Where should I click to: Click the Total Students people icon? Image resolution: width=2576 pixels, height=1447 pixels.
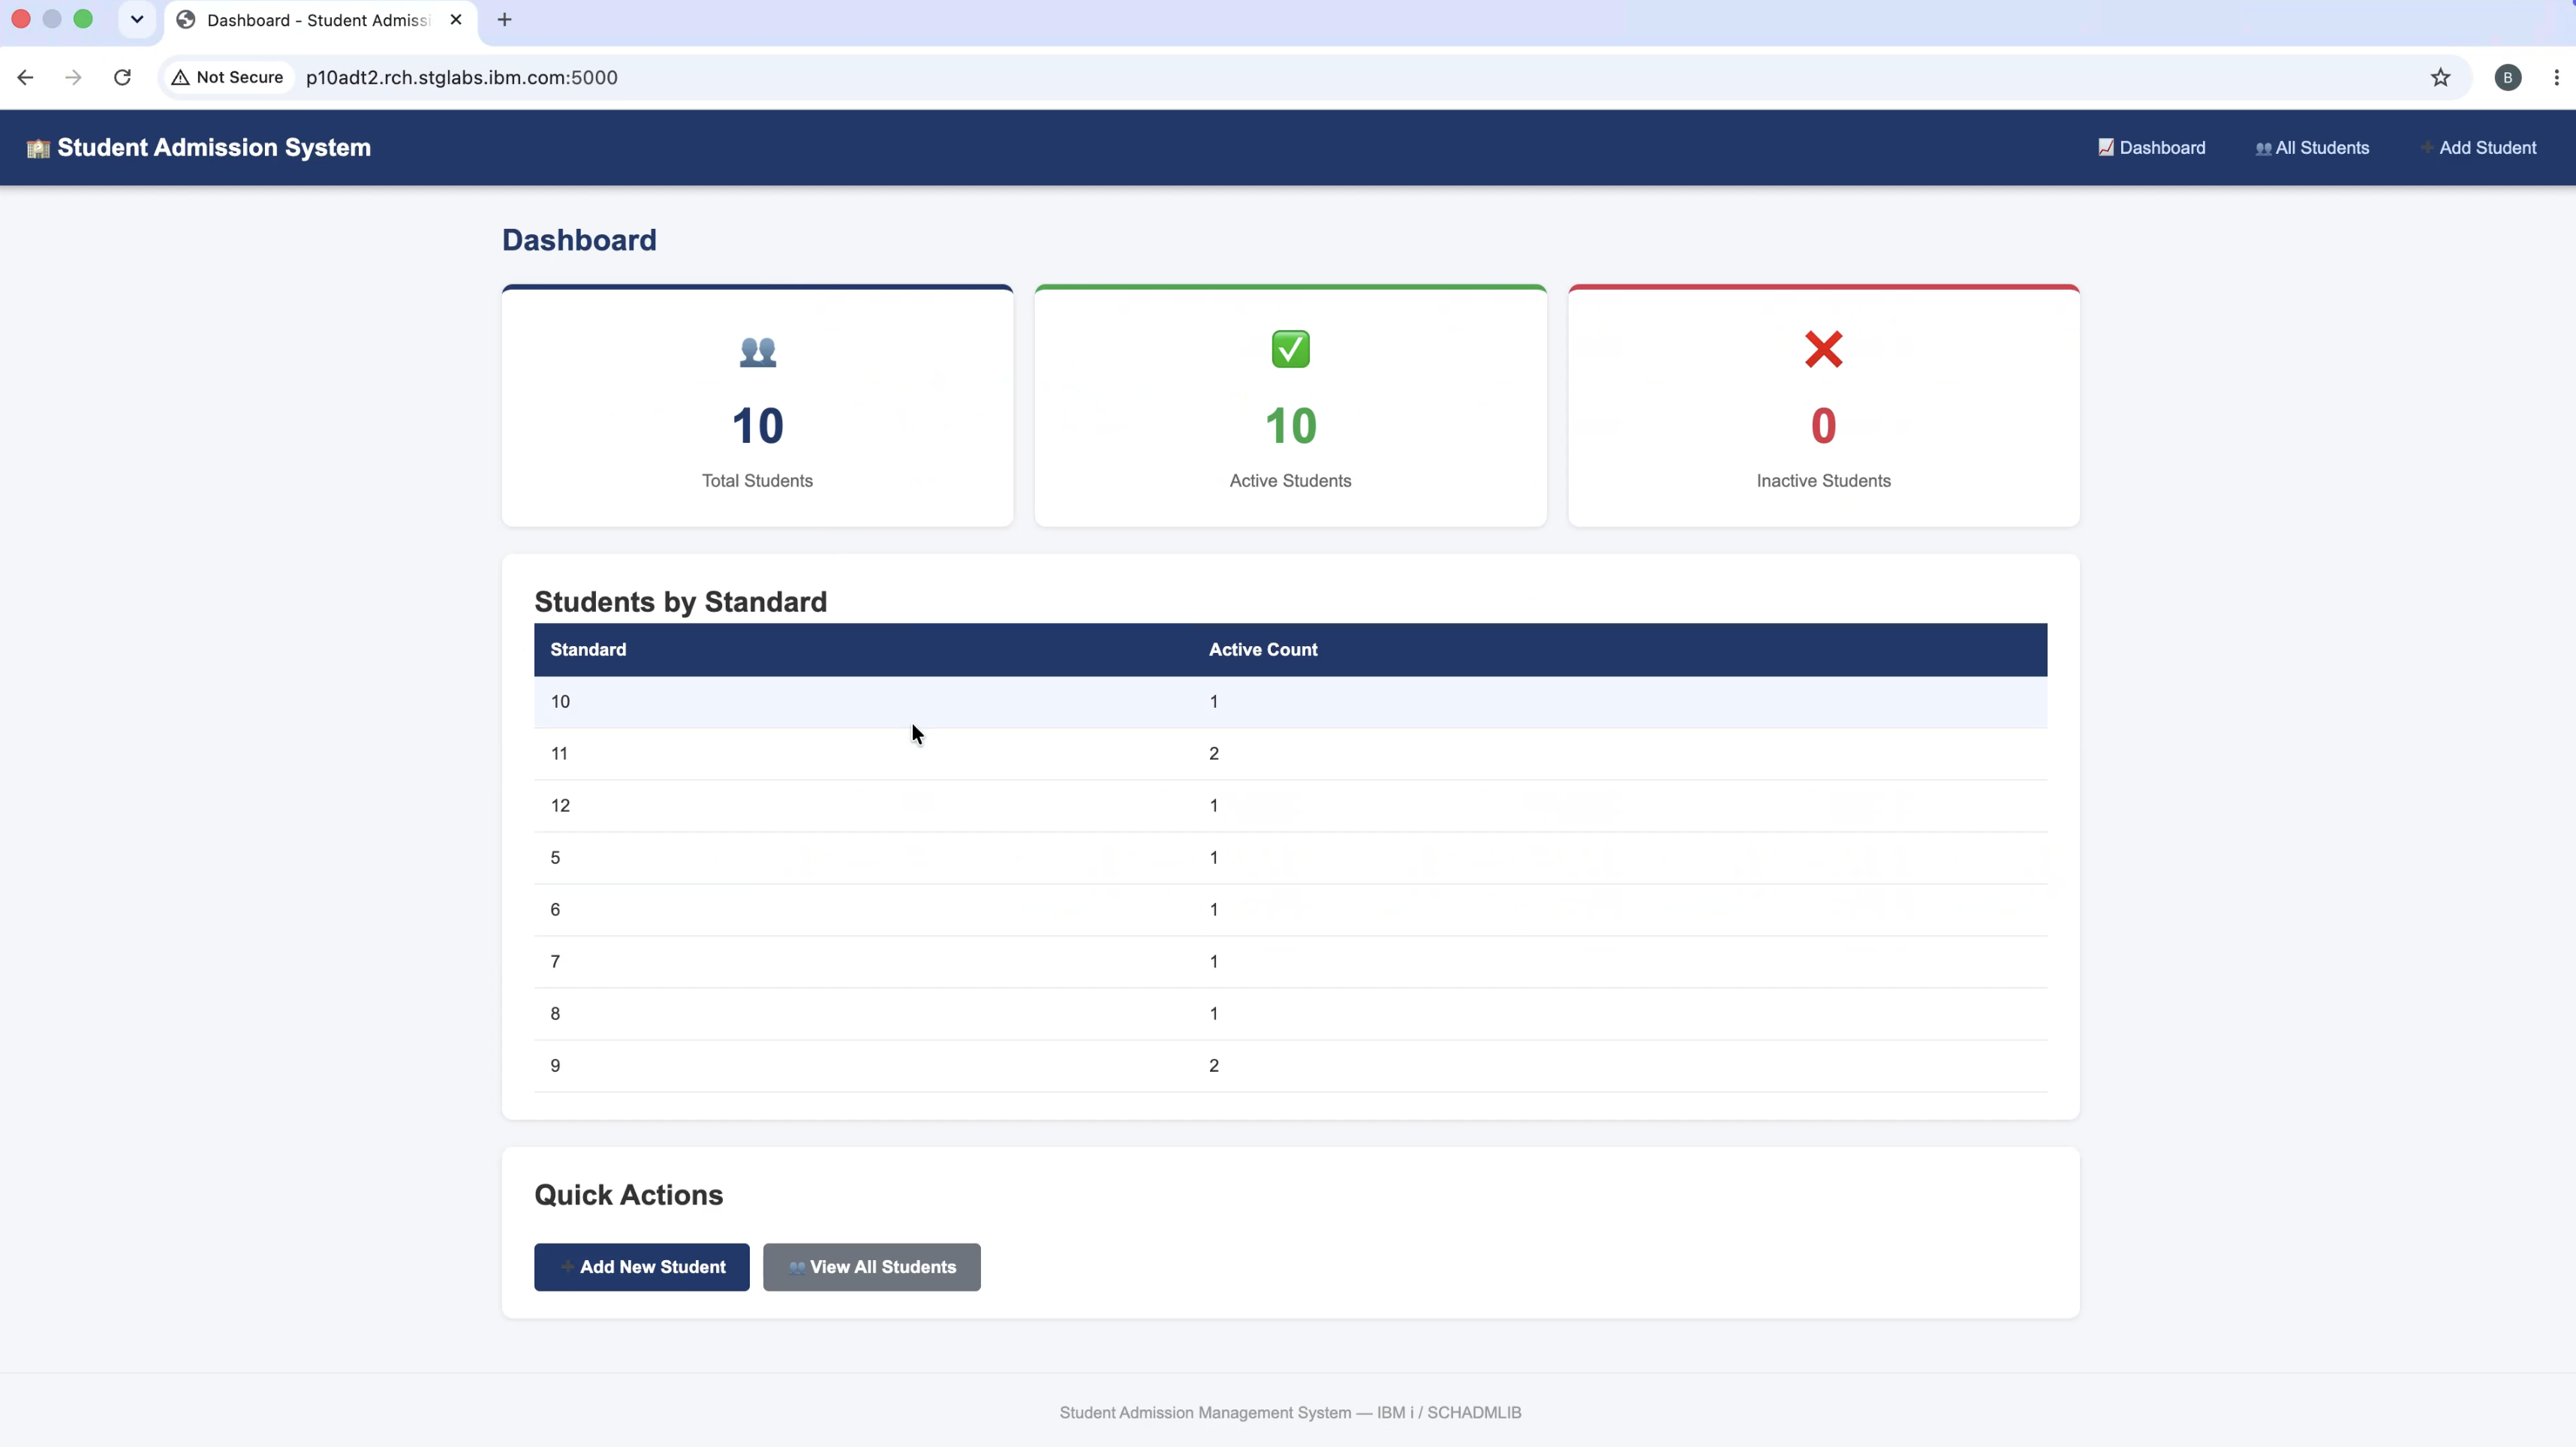coord(758,351)
